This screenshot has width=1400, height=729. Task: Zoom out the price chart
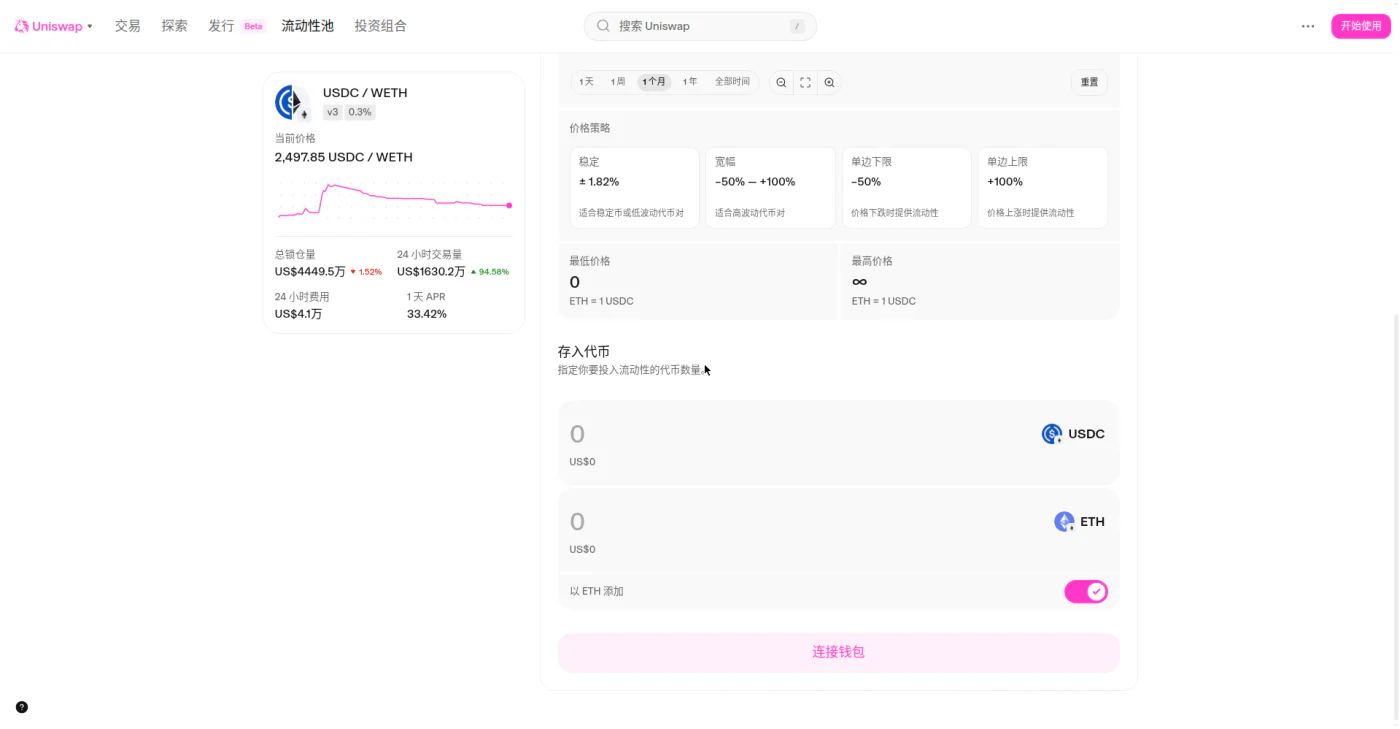pos(781,82)
